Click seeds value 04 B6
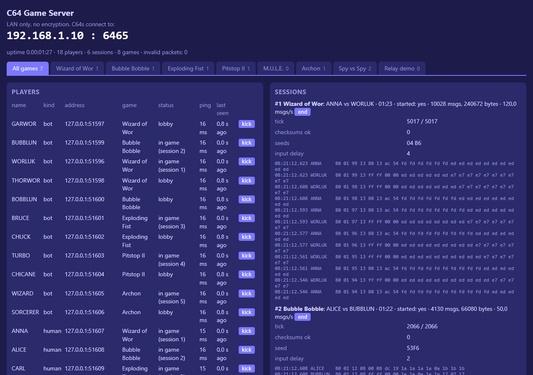This screenshot has width=533, height=375. (x=414, y=143)
